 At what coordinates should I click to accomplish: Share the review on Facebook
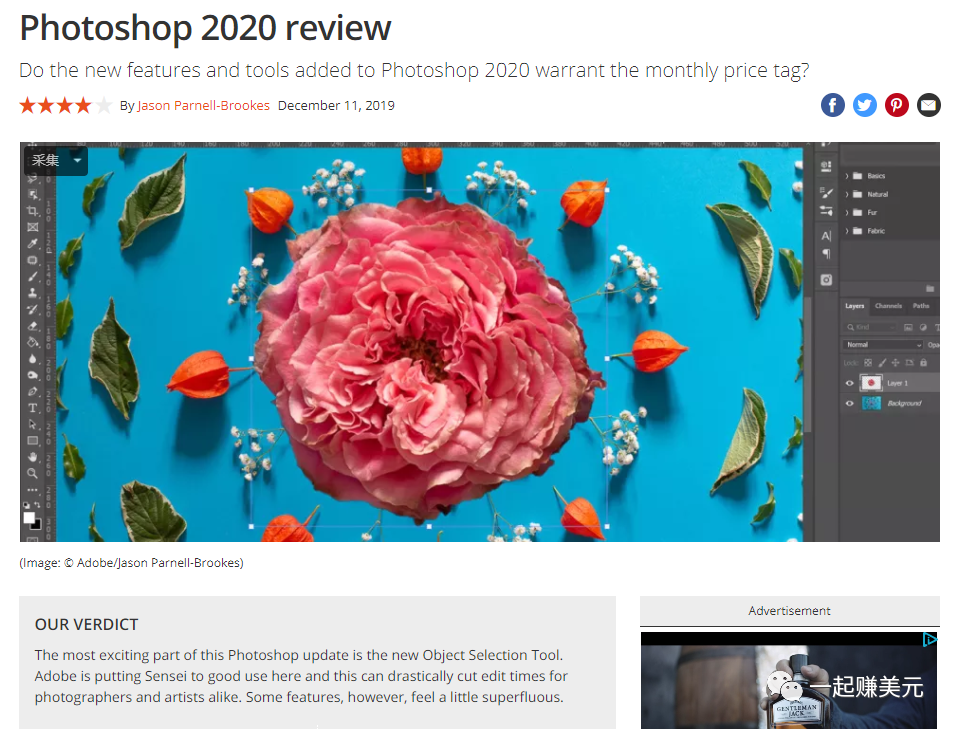[833, 105]
